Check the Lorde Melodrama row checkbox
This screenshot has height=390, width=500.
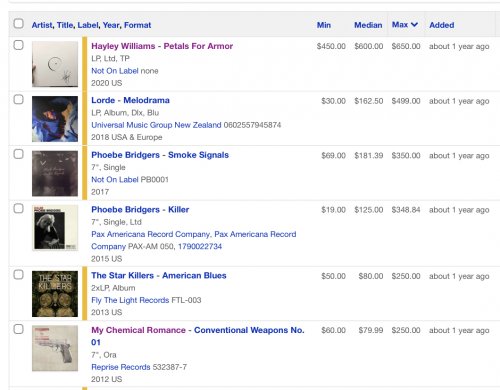pos(19,99)
